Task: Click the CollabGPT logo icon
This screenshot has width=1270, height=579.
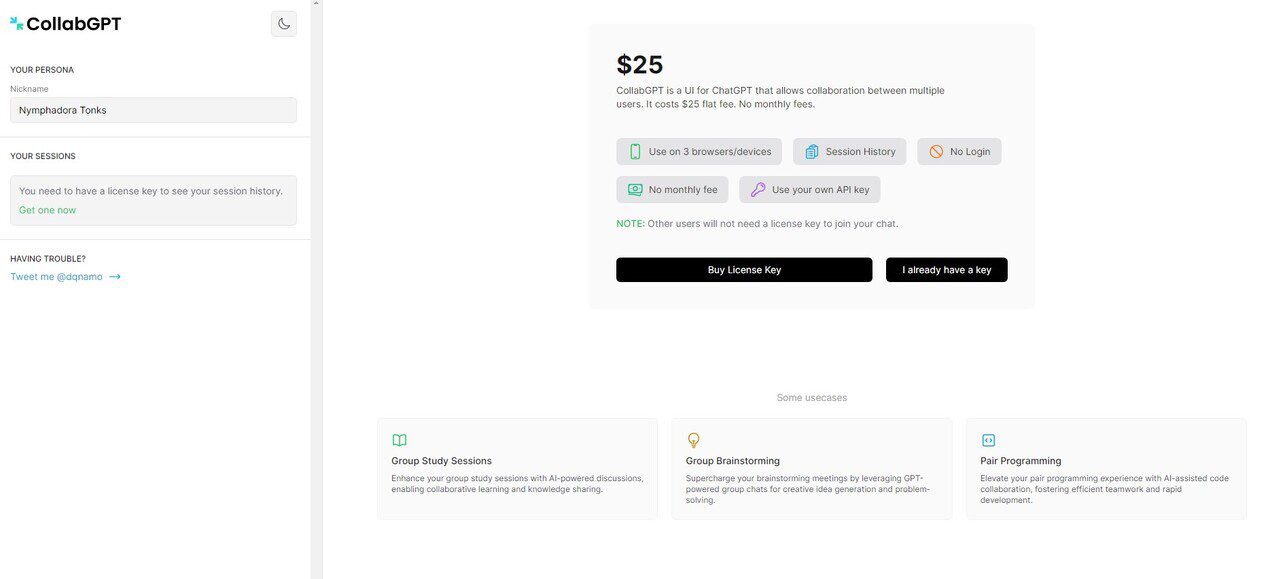Action: tap(16, 23)
